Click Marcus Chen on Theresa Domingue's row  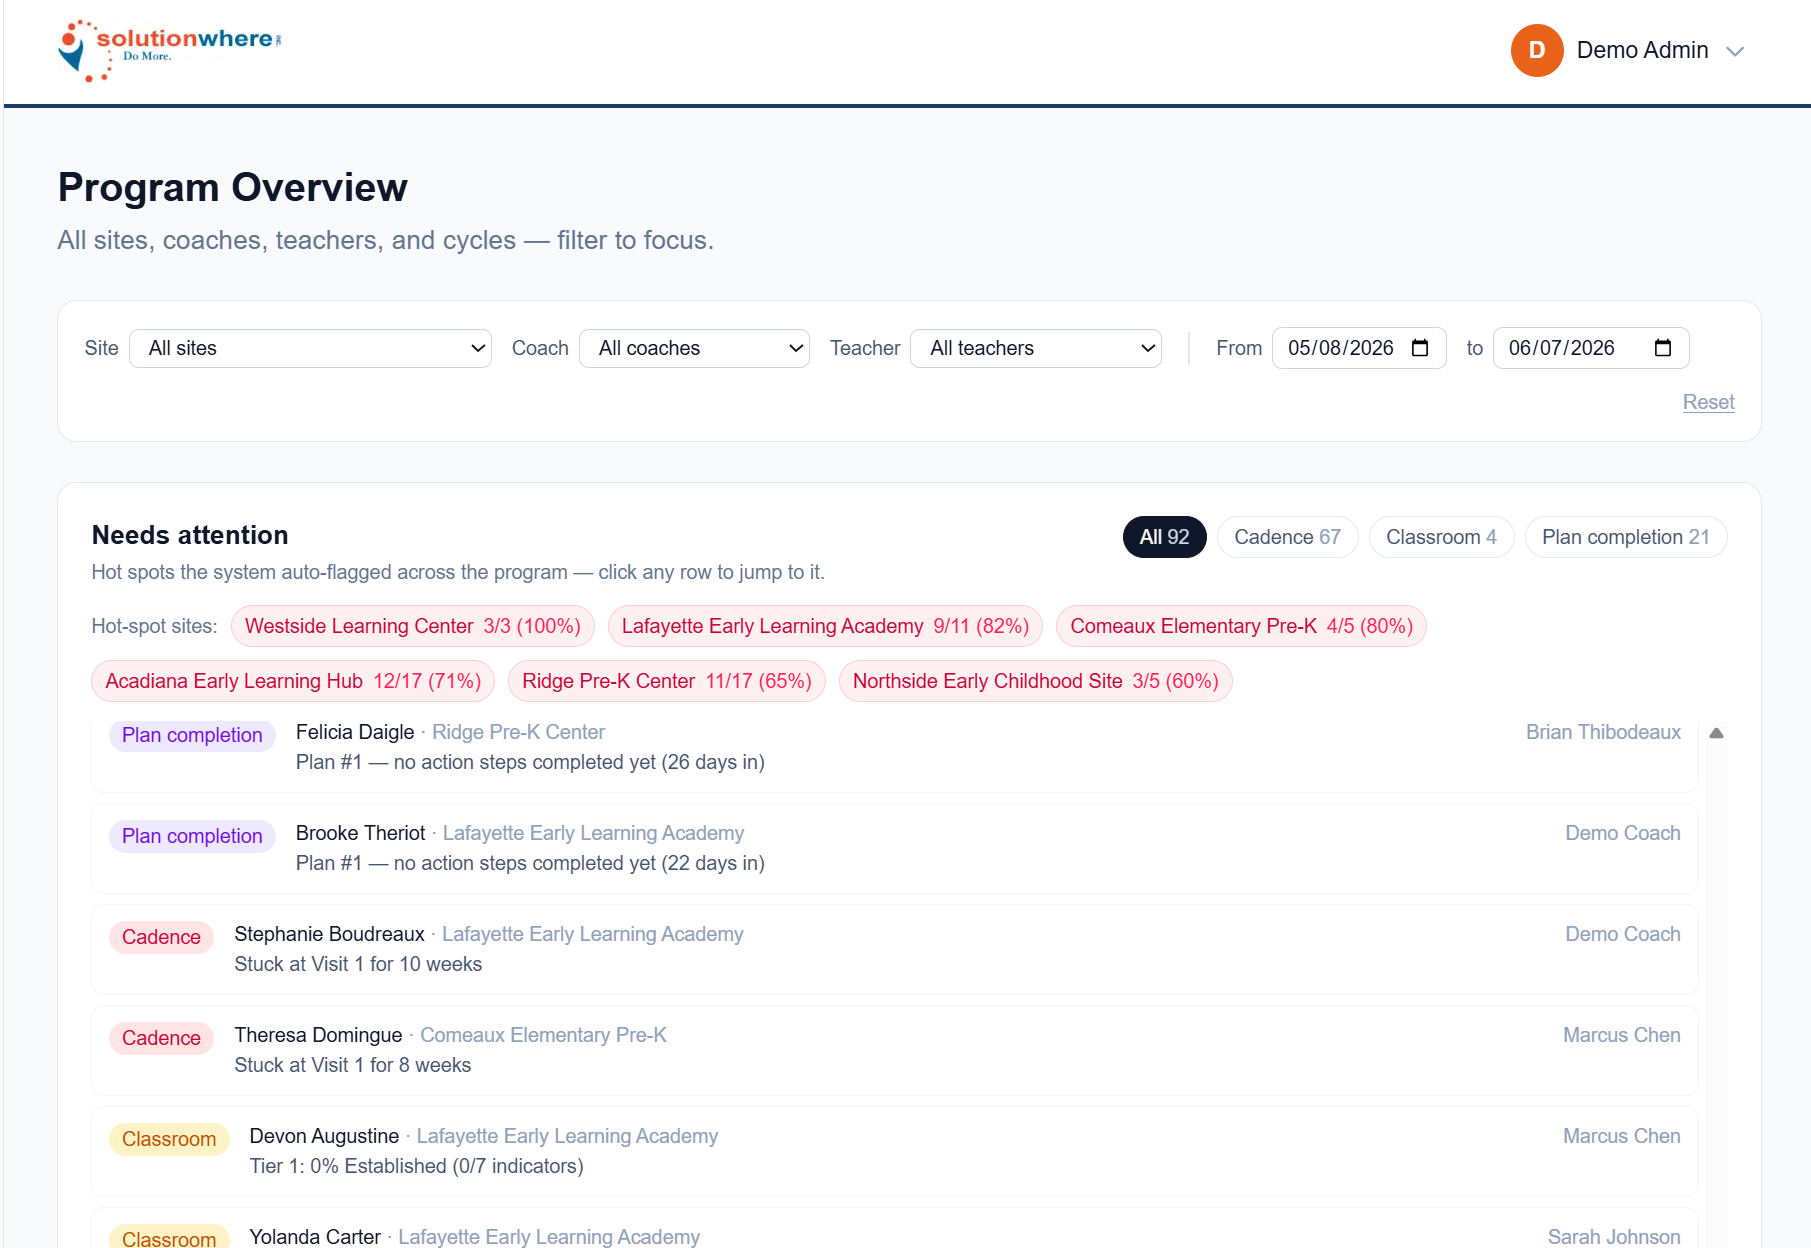1621,1035
